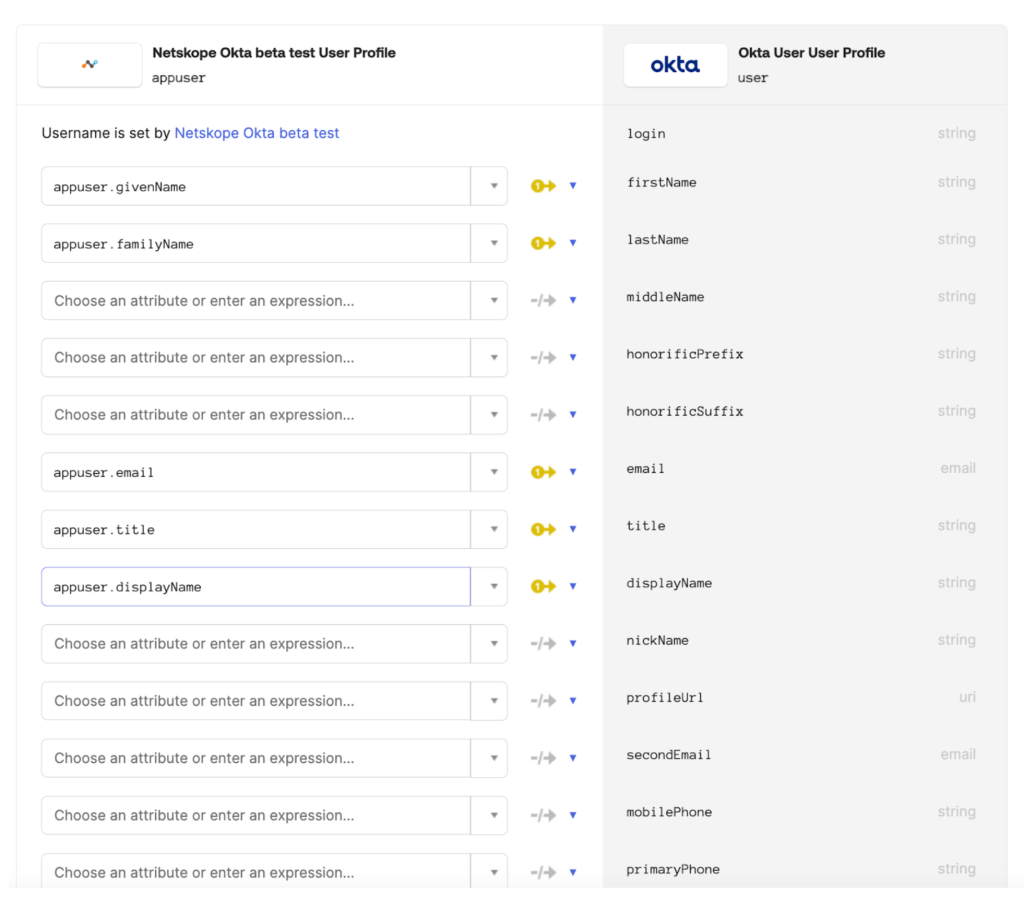
Task: Click the 'uri' type label
Action: pos(967,697)
